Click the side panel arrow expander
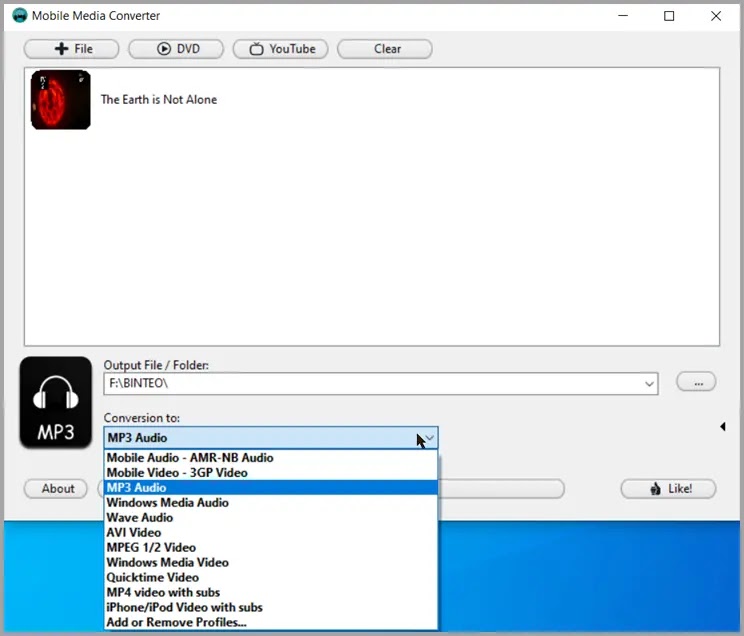This screenshot has width=744, height=636. 723,426
